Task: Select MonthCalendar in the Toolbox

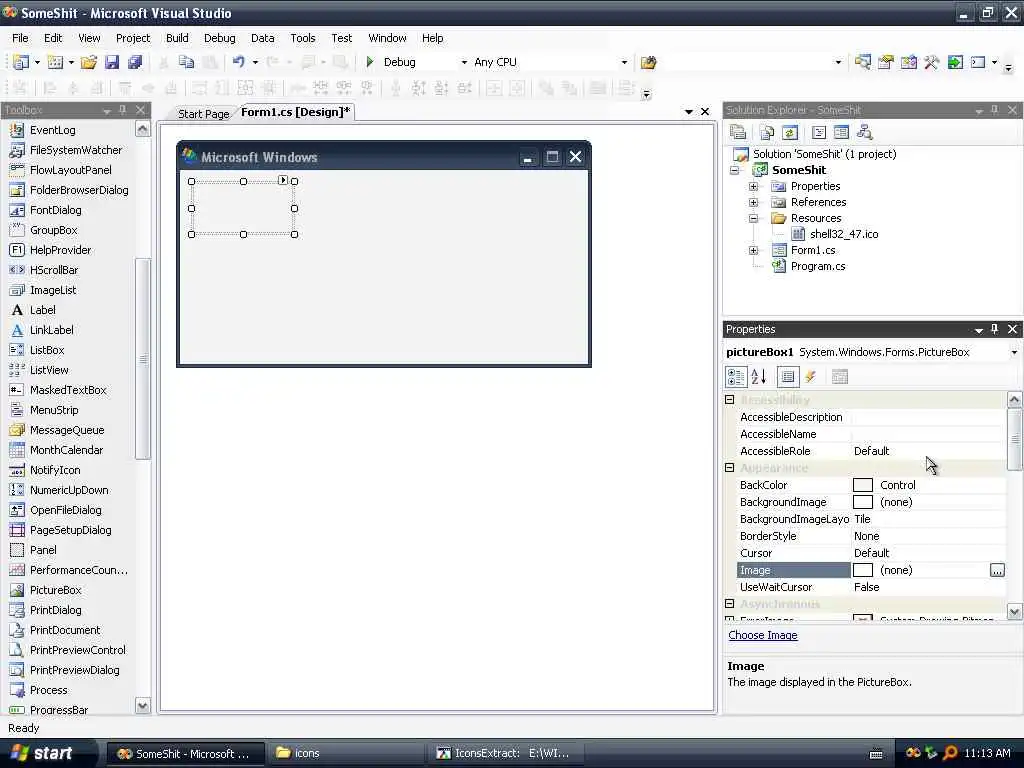Action: [x=66, y=450]
